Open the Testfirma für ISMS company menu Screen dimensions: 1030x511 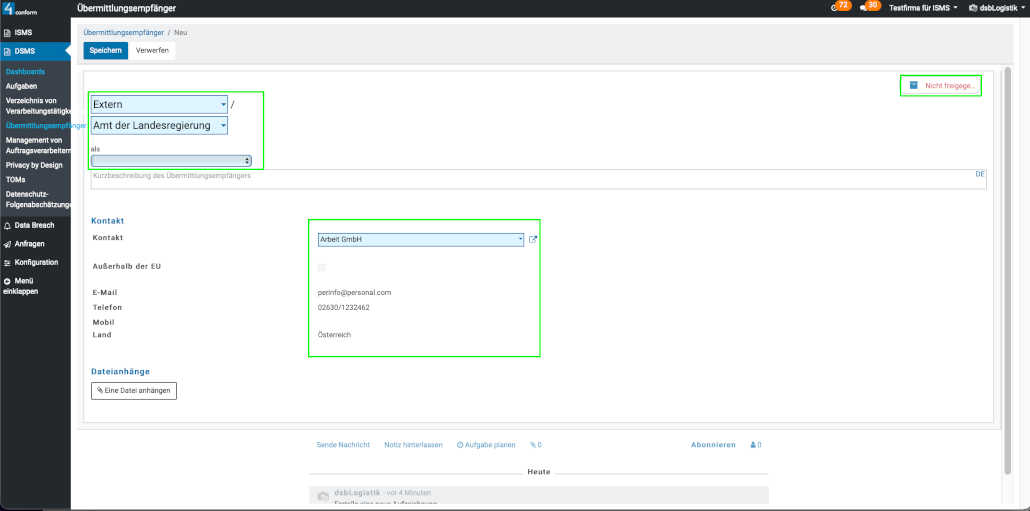(922, 8)
